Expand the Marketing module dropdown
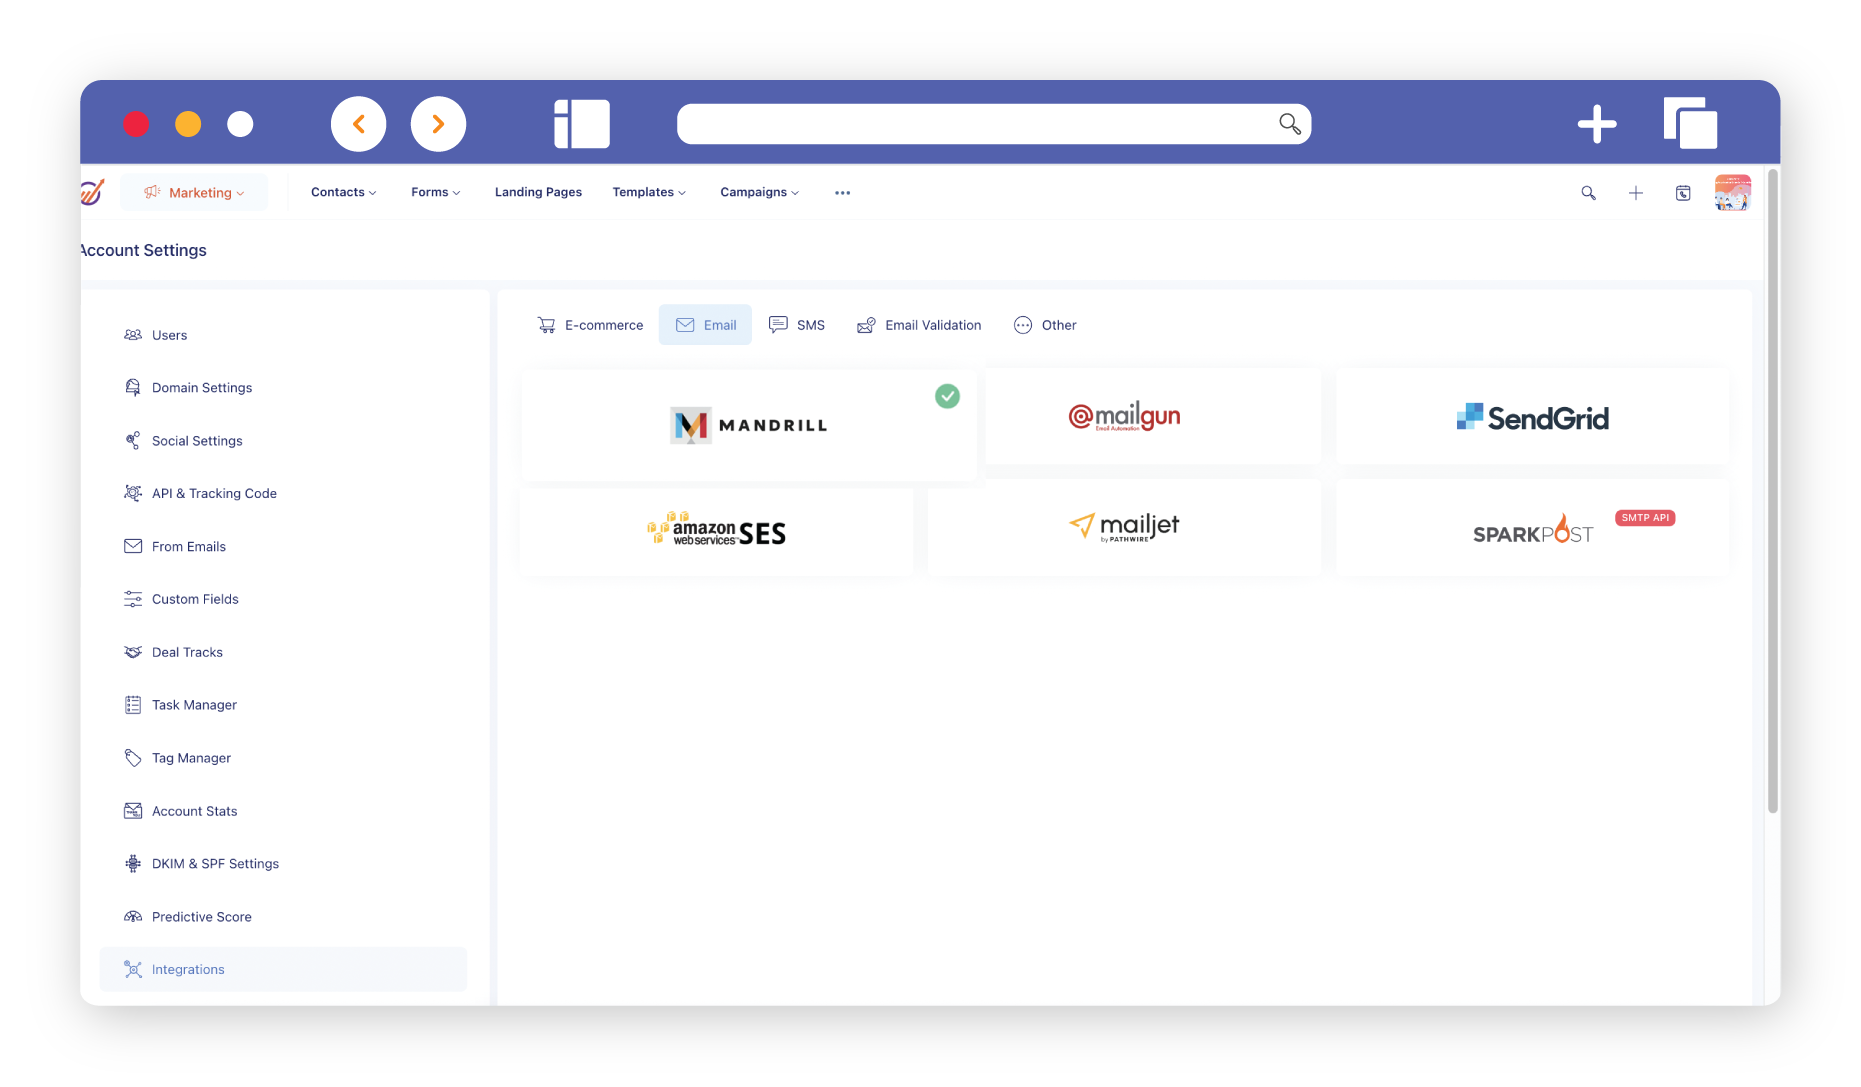1861x1087 pixels. click(x=194, y=192)
